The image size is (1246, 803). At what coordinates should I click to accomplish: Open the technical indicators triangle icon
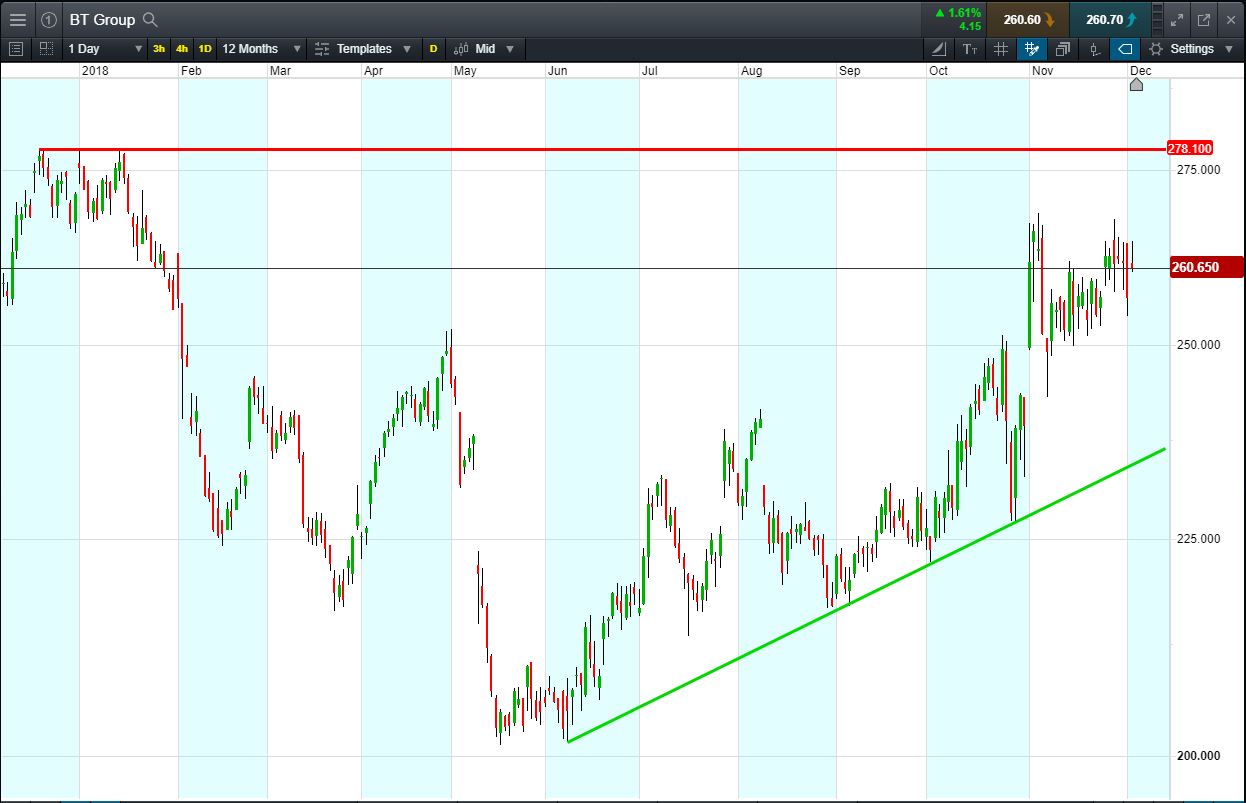[x=938, y=48]
